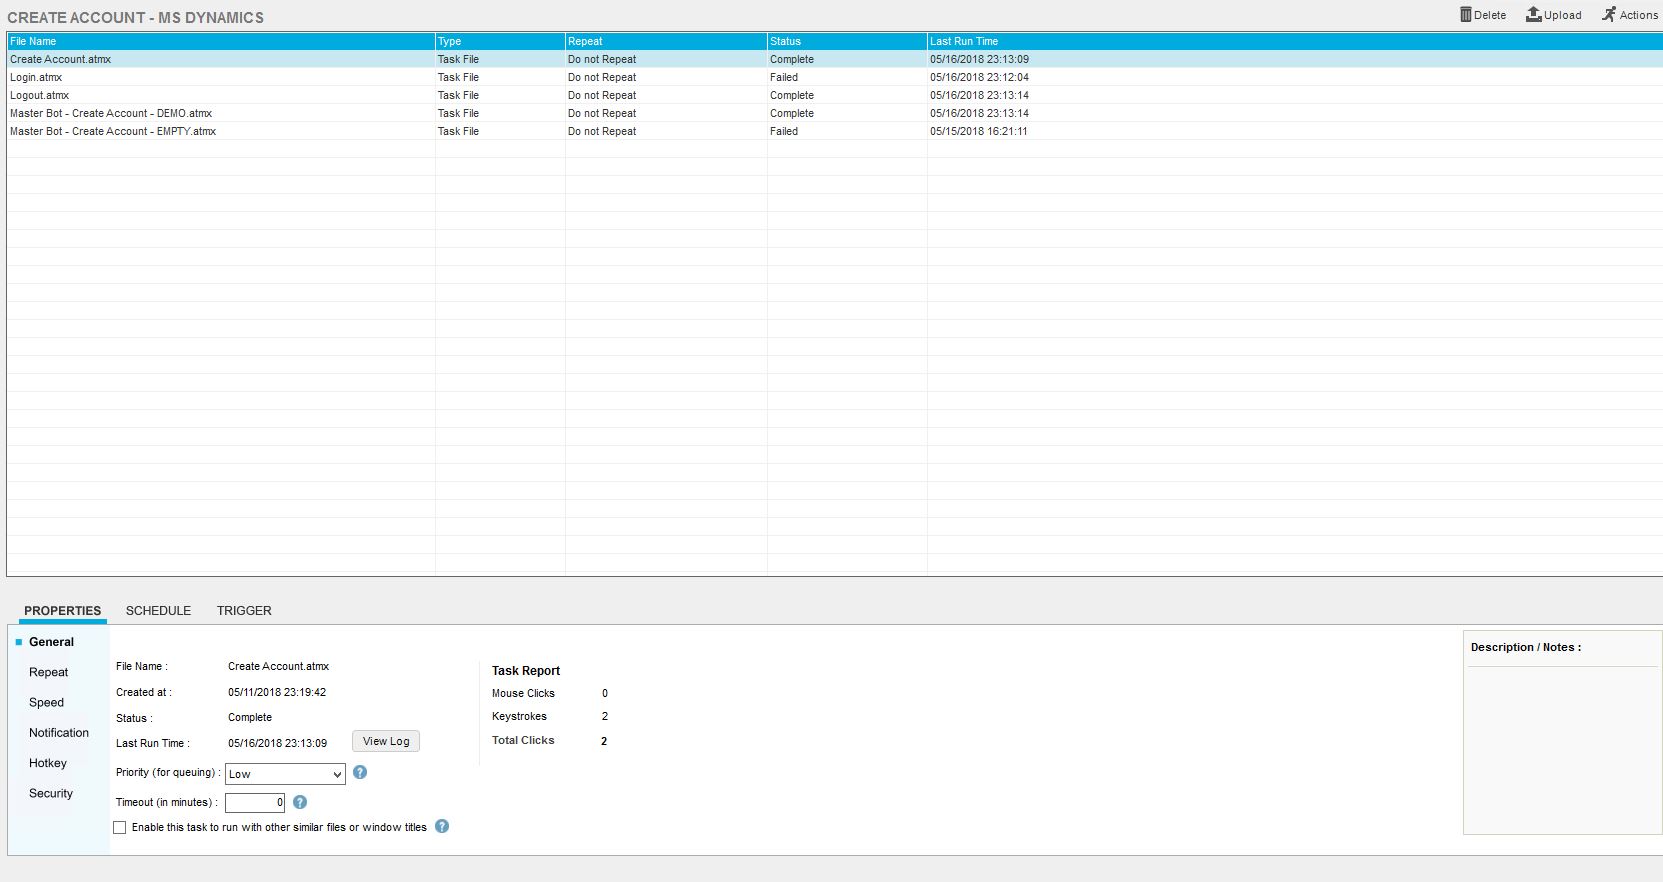Viewport: 1663px width, 882px height.
Task: Switch to the PROPERTIES tab
Action: pyautogui.click(x=62, y=611)
